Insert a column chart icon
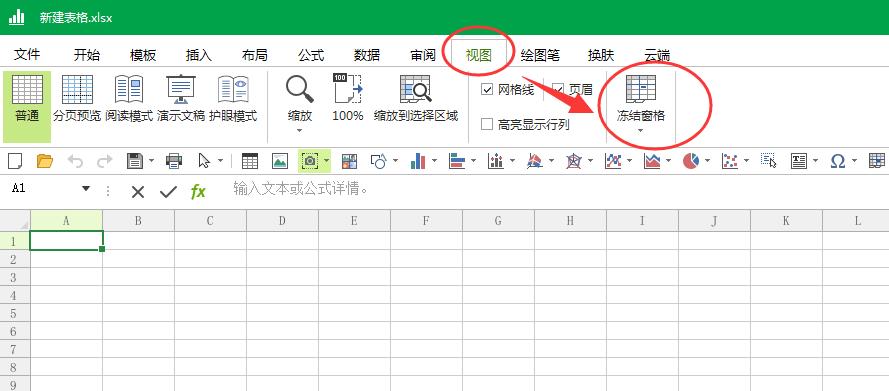The image size is (889, 391). (418, 162)
